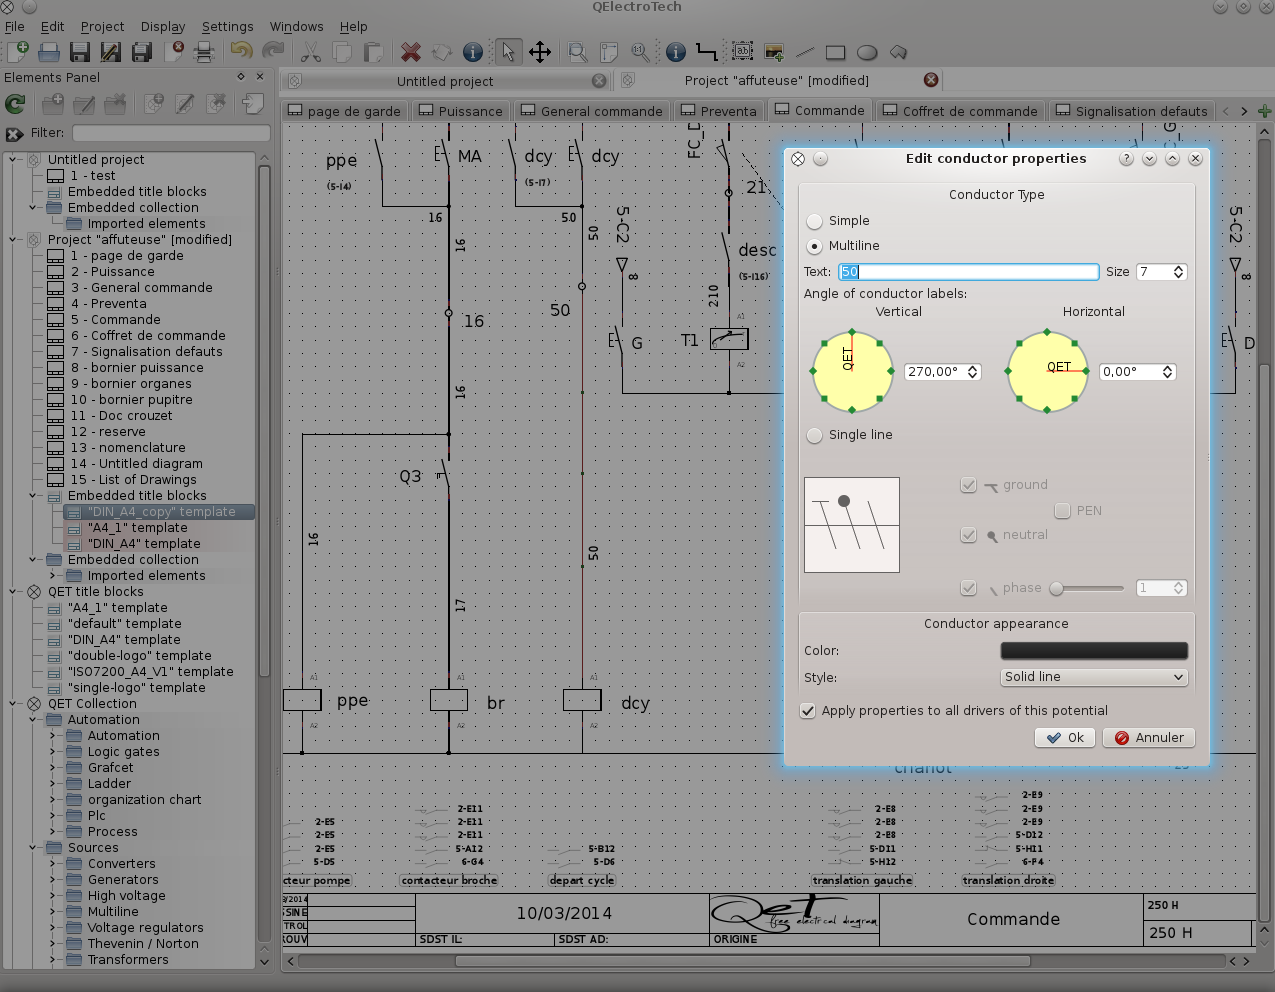The width and height of the screenshot is (1275, 992).
Task: Select the Single line radio option
Action: [815, 435]
